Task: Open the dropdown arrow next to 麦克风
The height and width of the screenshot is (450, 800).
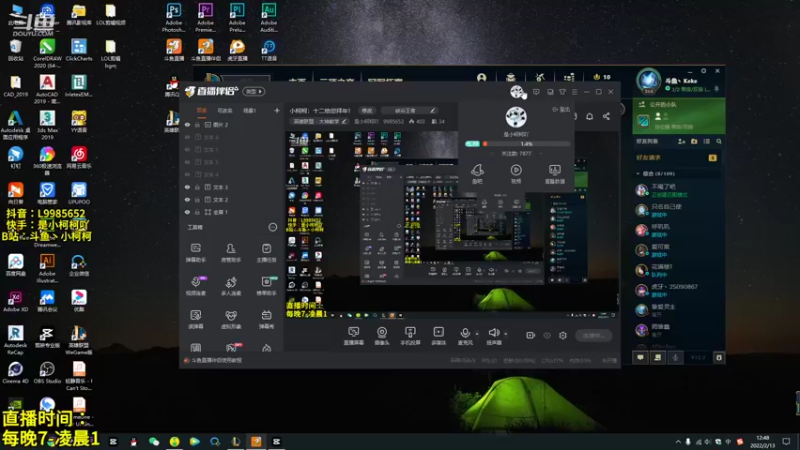Action: [x=477, y=334]
